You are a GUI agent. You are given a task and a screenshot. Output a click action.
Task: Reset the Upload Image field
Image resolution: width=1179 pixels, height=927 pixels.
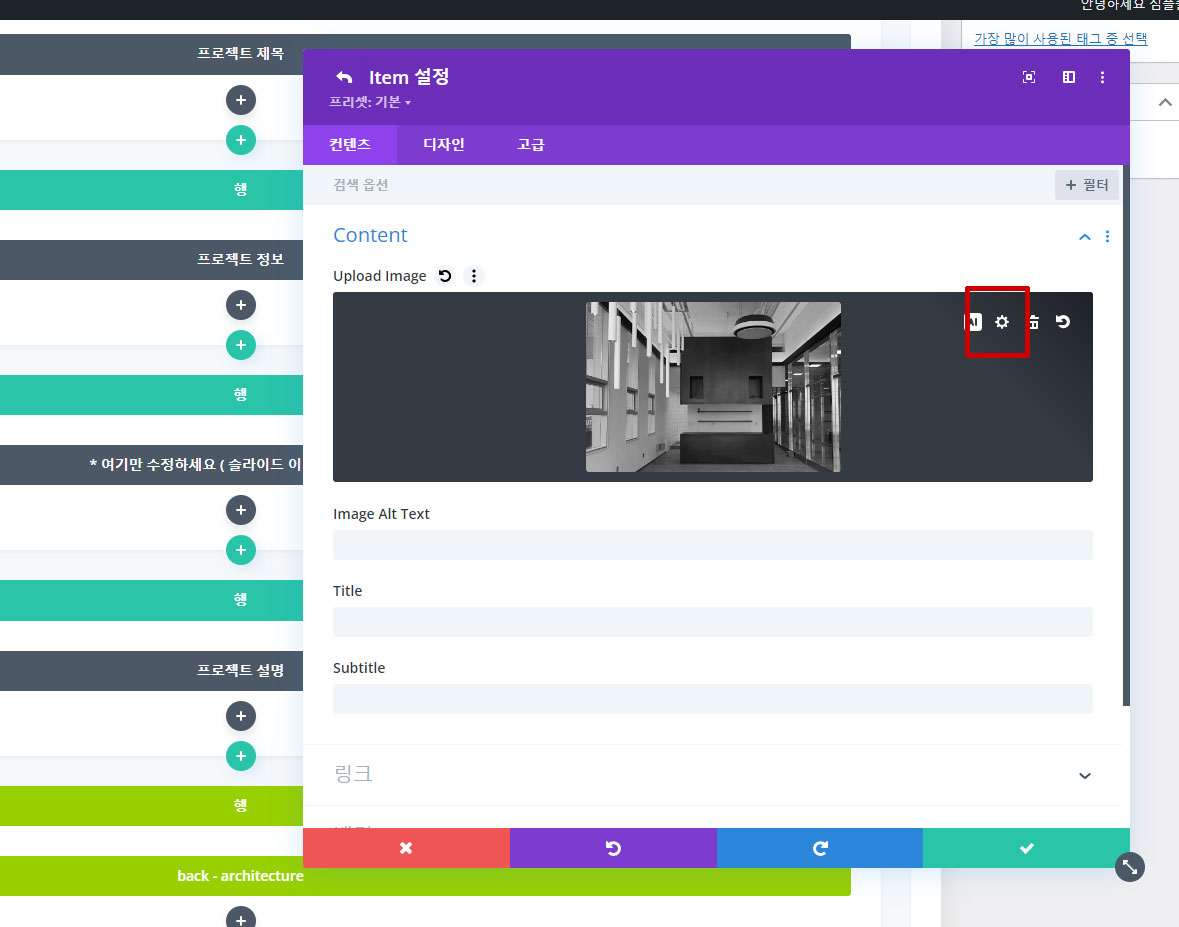[x=445, y=276]
